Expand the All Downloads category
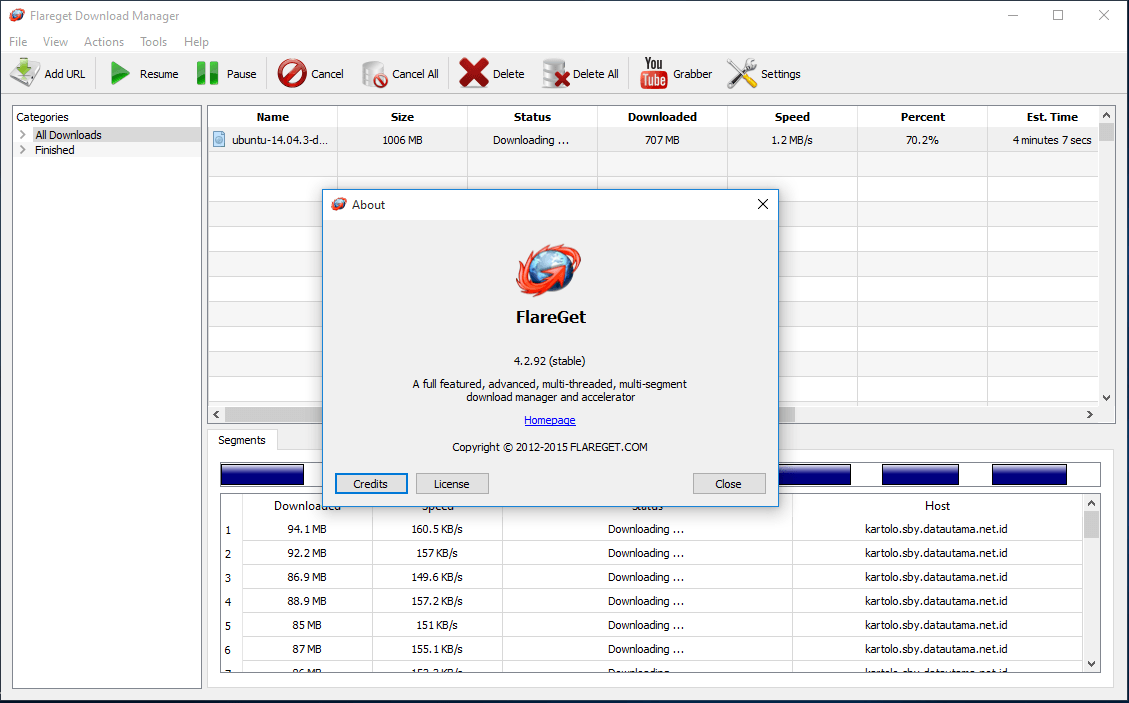 point(23,135)
